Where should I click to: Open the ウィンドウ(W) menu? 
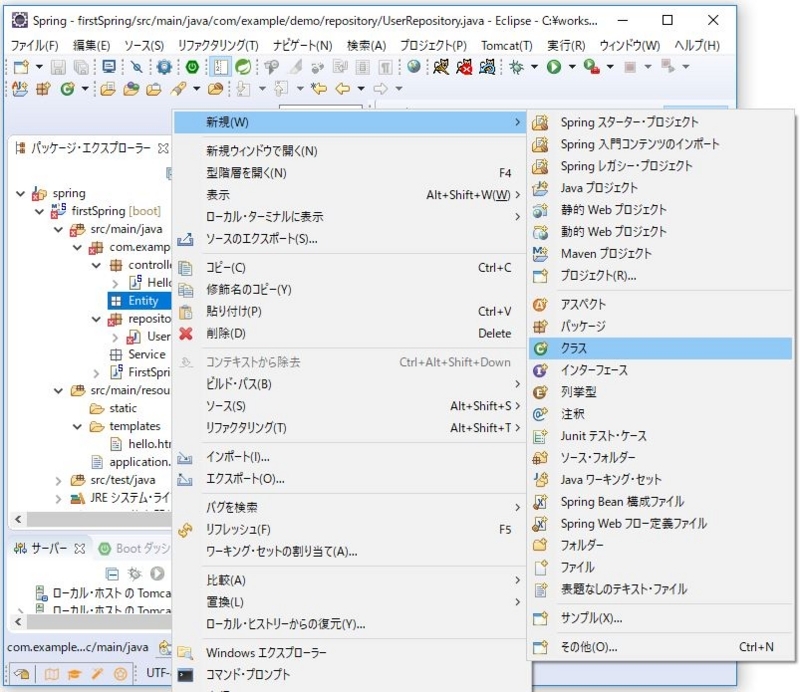(630, 45)
